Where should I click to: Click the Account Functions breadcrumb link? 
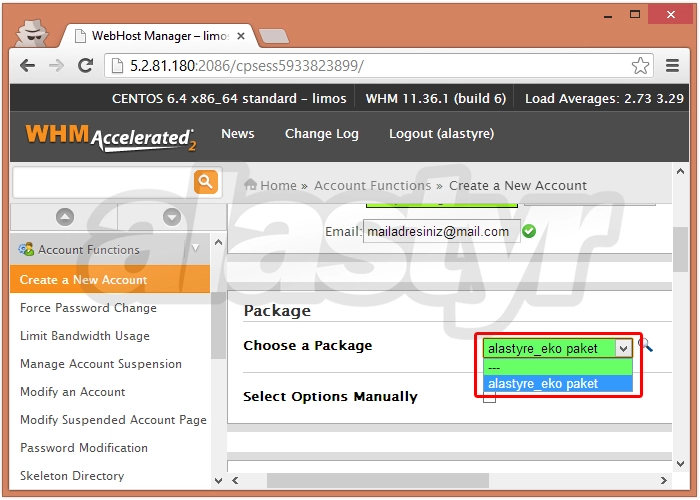tap(373, 185)
